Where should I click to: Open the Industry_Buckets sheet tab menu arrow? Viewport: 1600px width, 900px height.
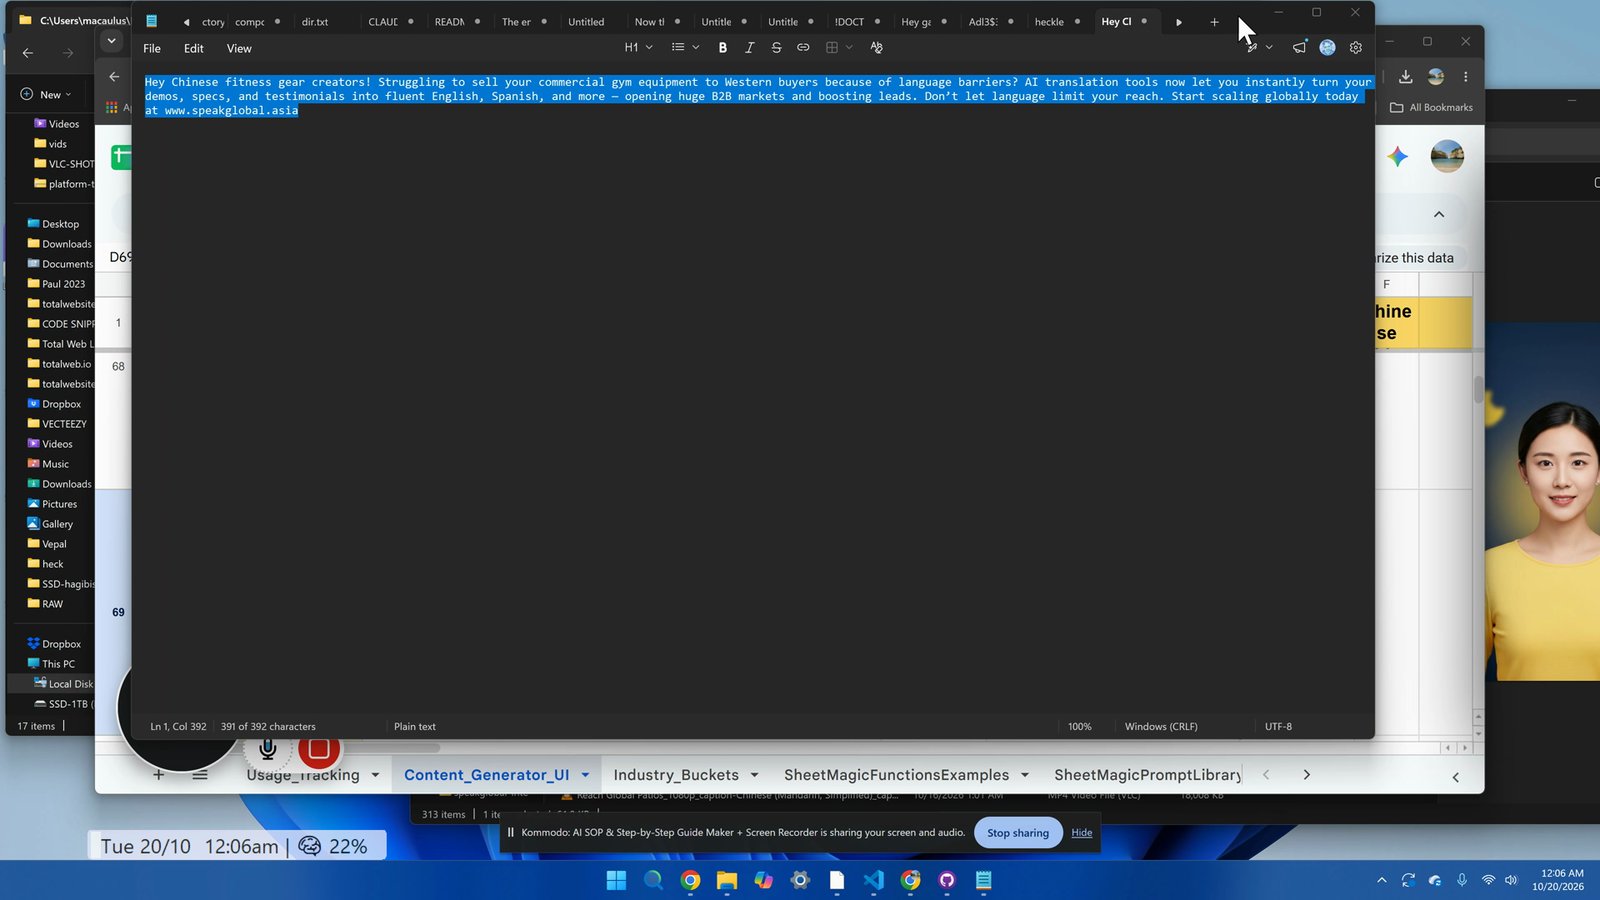pos(754,775)
